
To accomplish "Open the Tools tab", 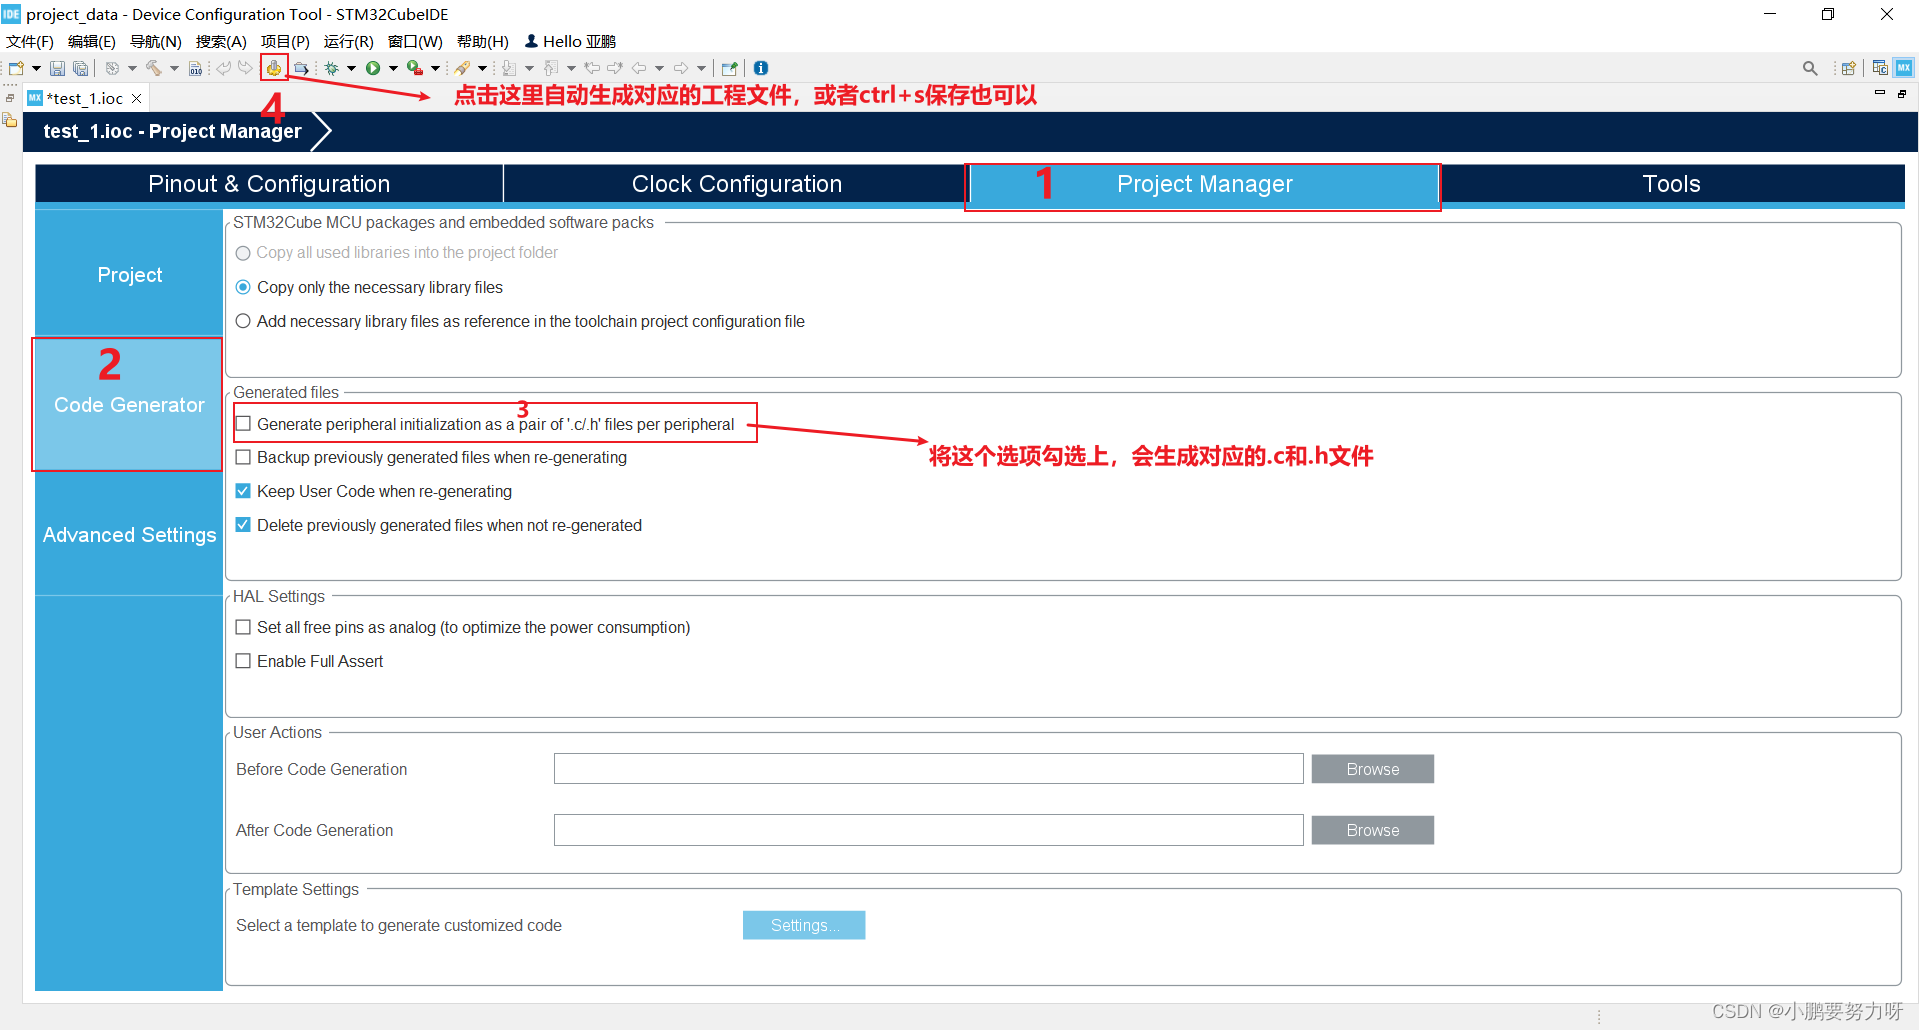I will [x=1671, y=184].
